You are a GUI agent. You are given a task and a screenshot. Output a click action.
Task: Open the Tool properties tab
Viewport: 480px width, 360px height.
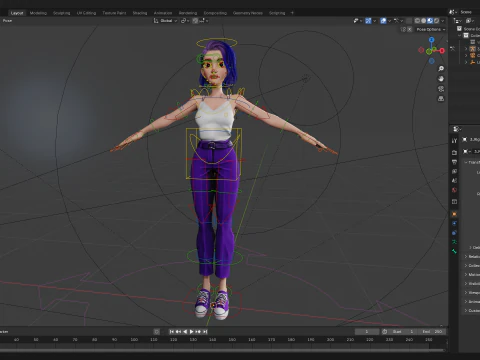(x=454, y=141)
